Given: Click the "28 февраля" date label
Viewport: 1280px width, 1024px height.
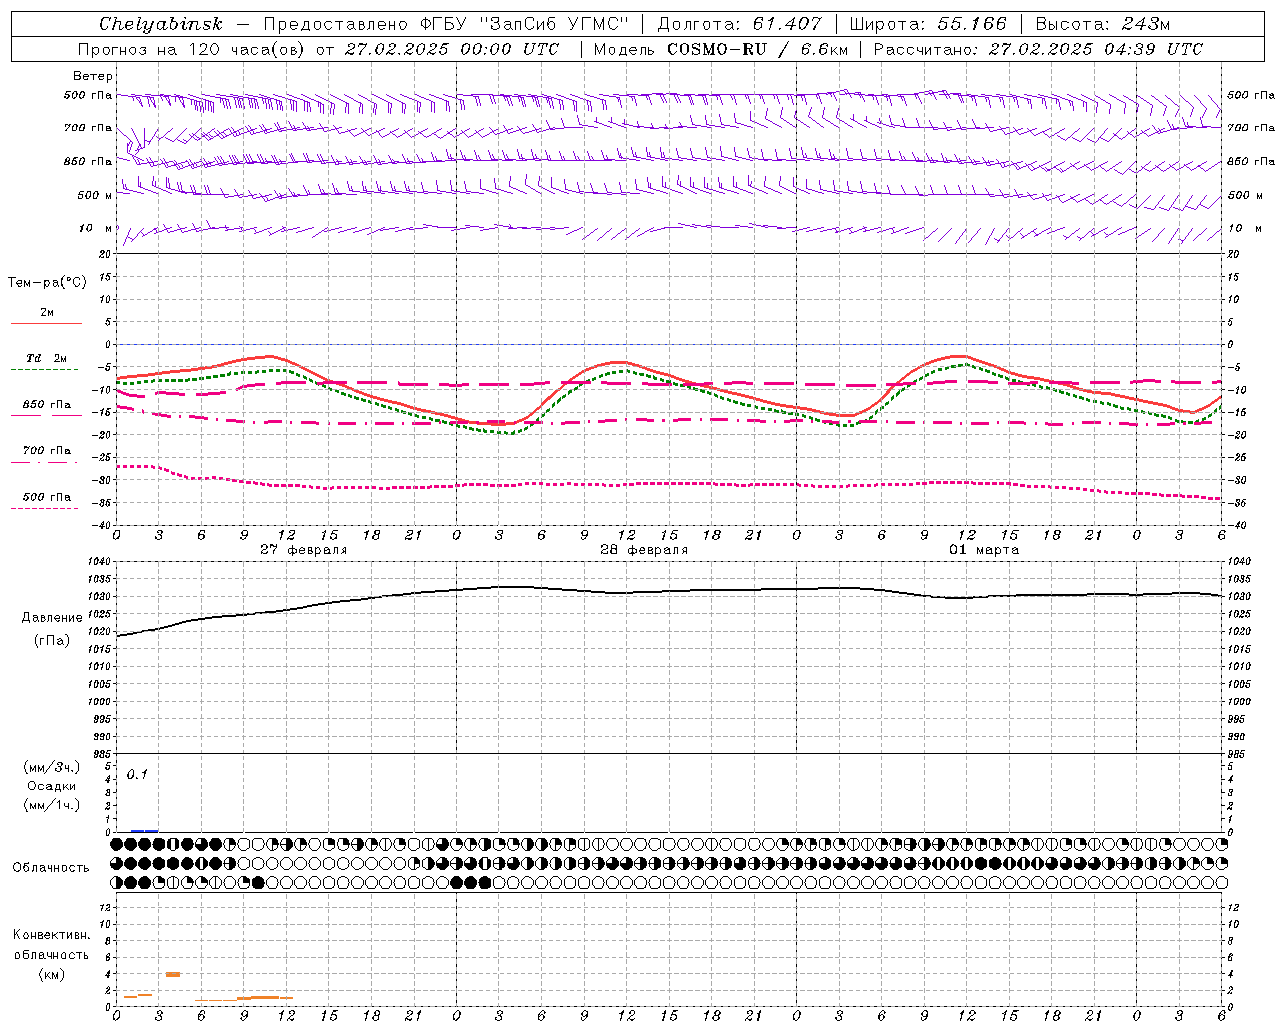Looking at the screenshot, I should pos(644,550).
